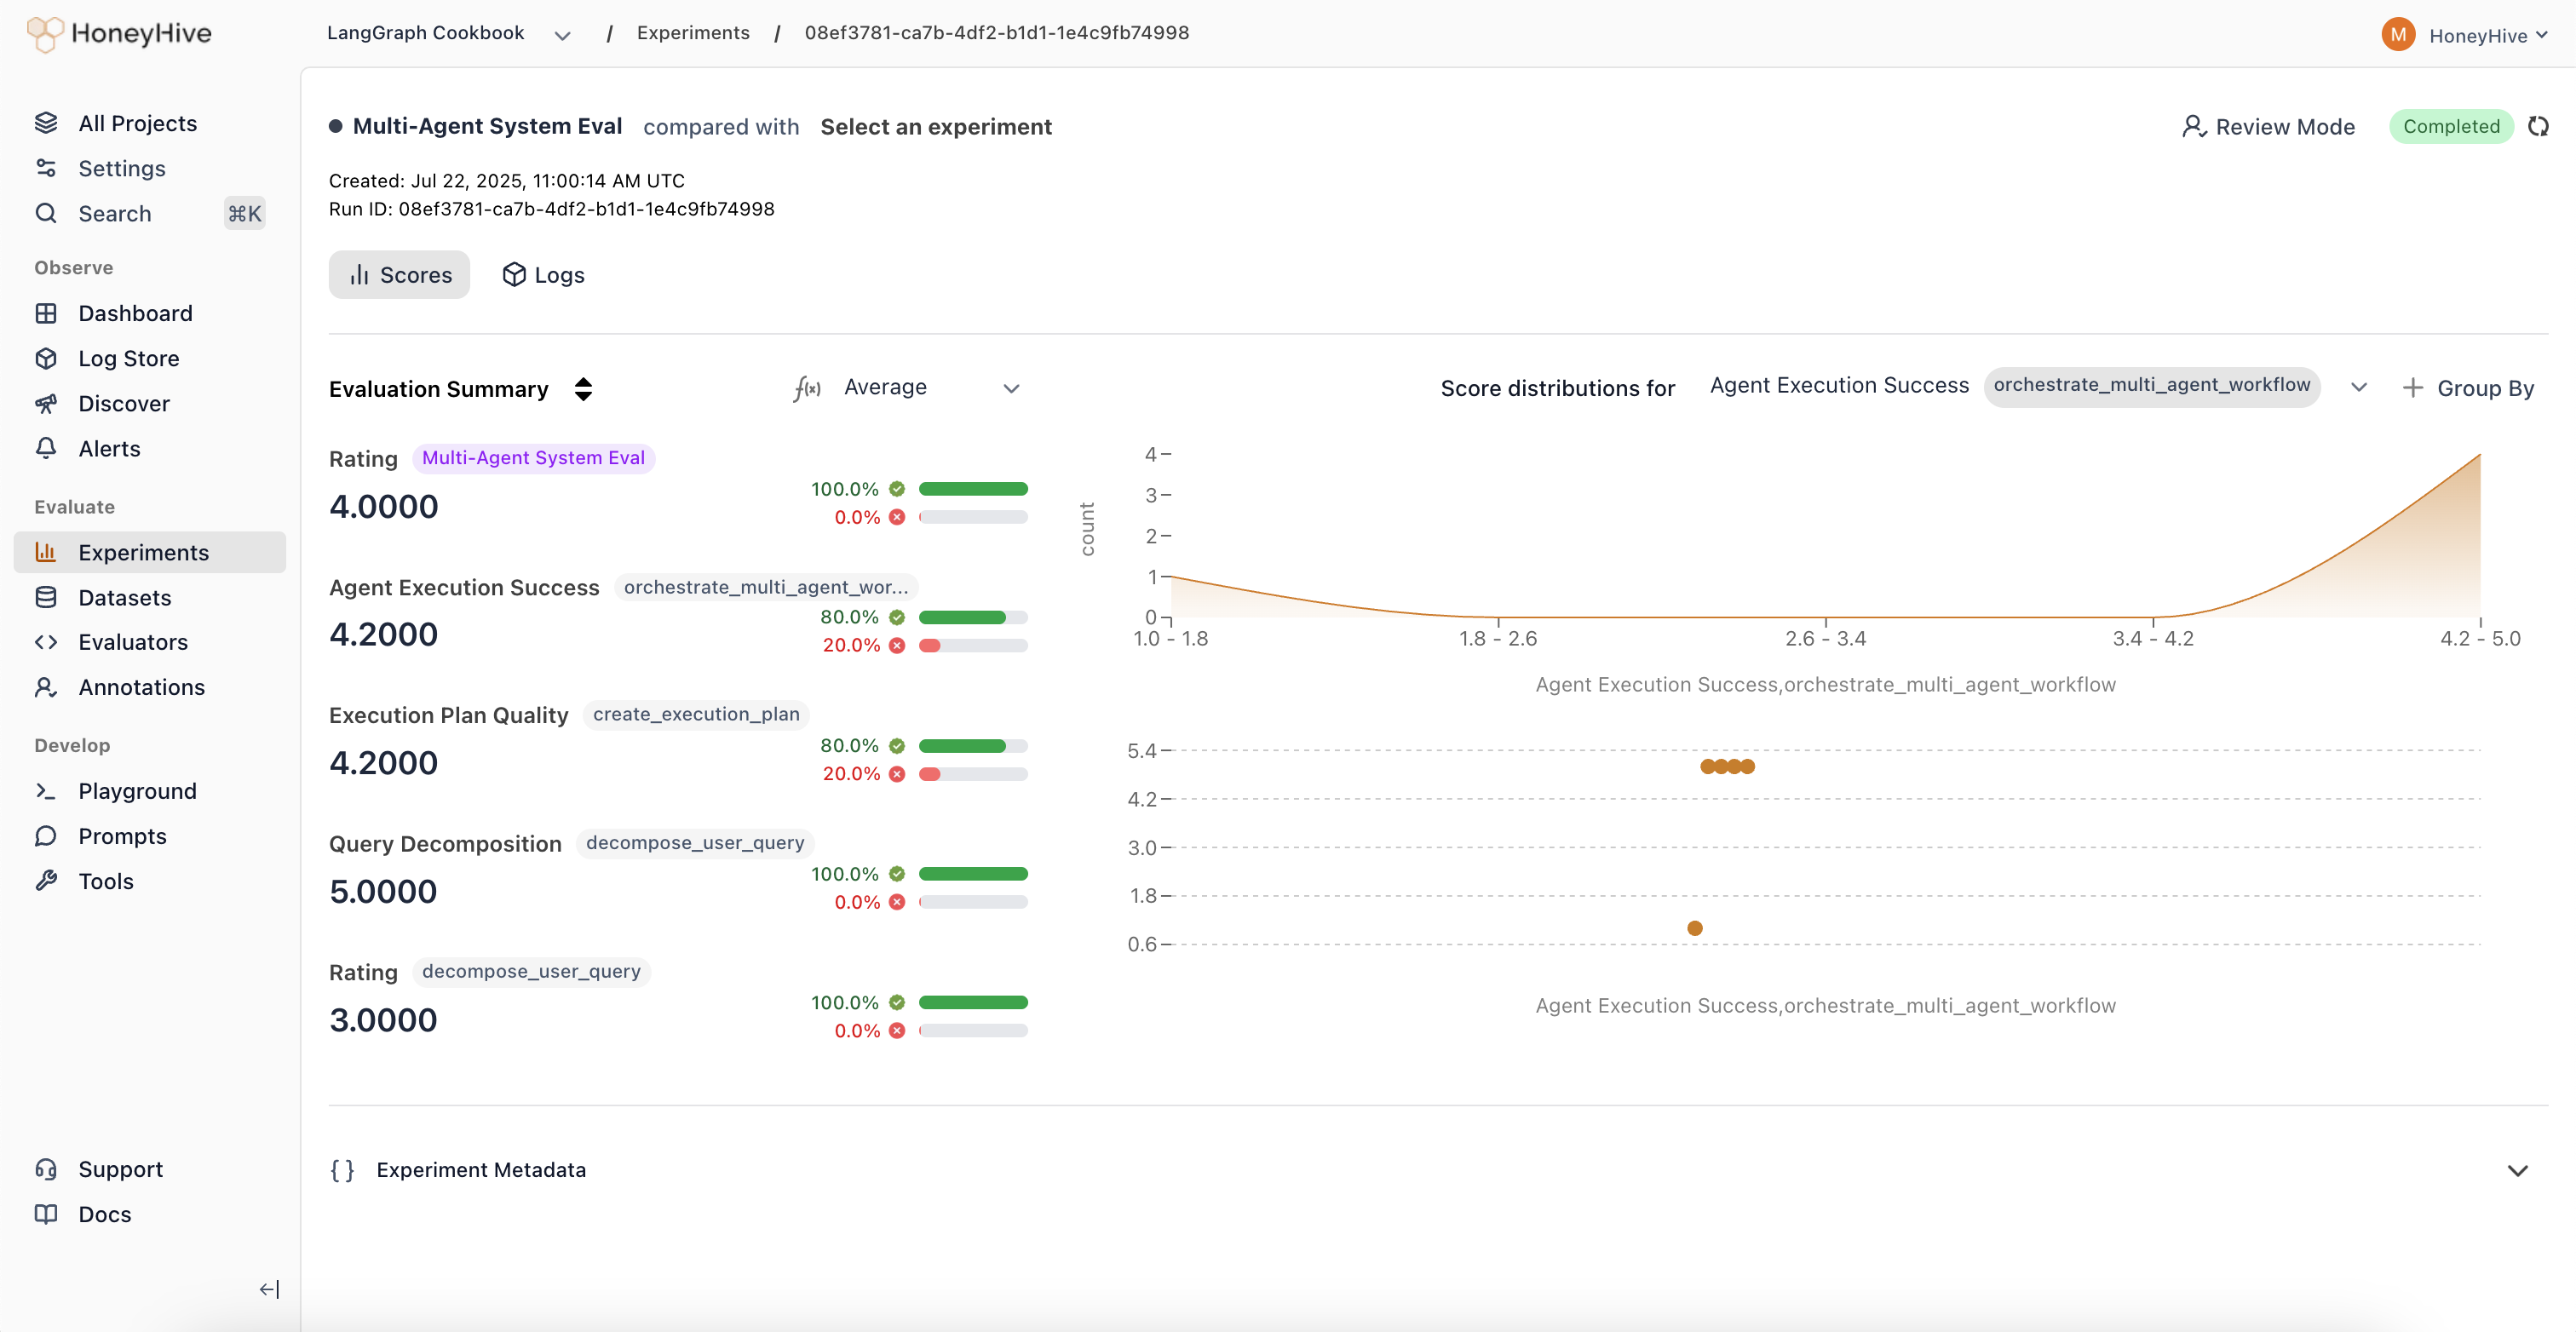
Task: Expand the LangGraph Cookbook project dropdown
Action: 562,35
